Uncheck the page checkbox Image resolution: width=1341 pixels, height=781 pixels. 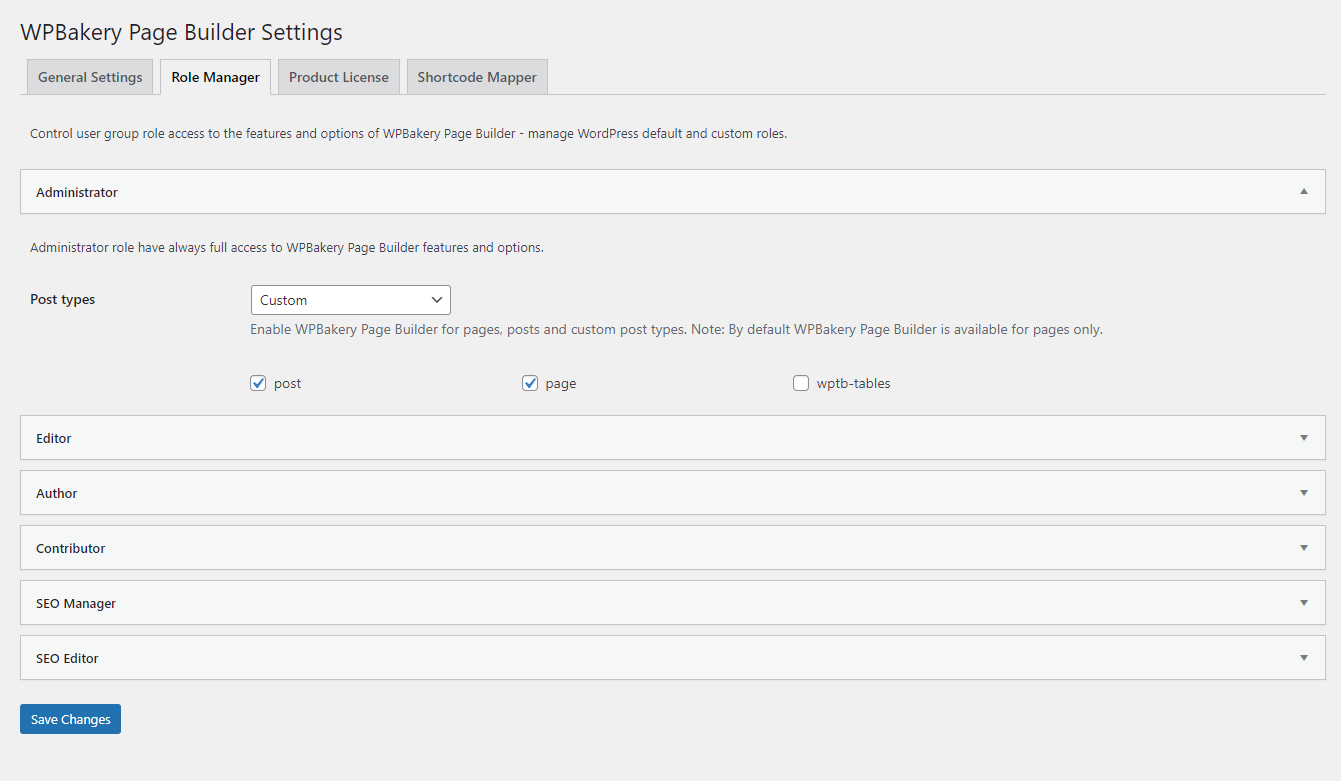pyautogui.click(x=530, y=383)
